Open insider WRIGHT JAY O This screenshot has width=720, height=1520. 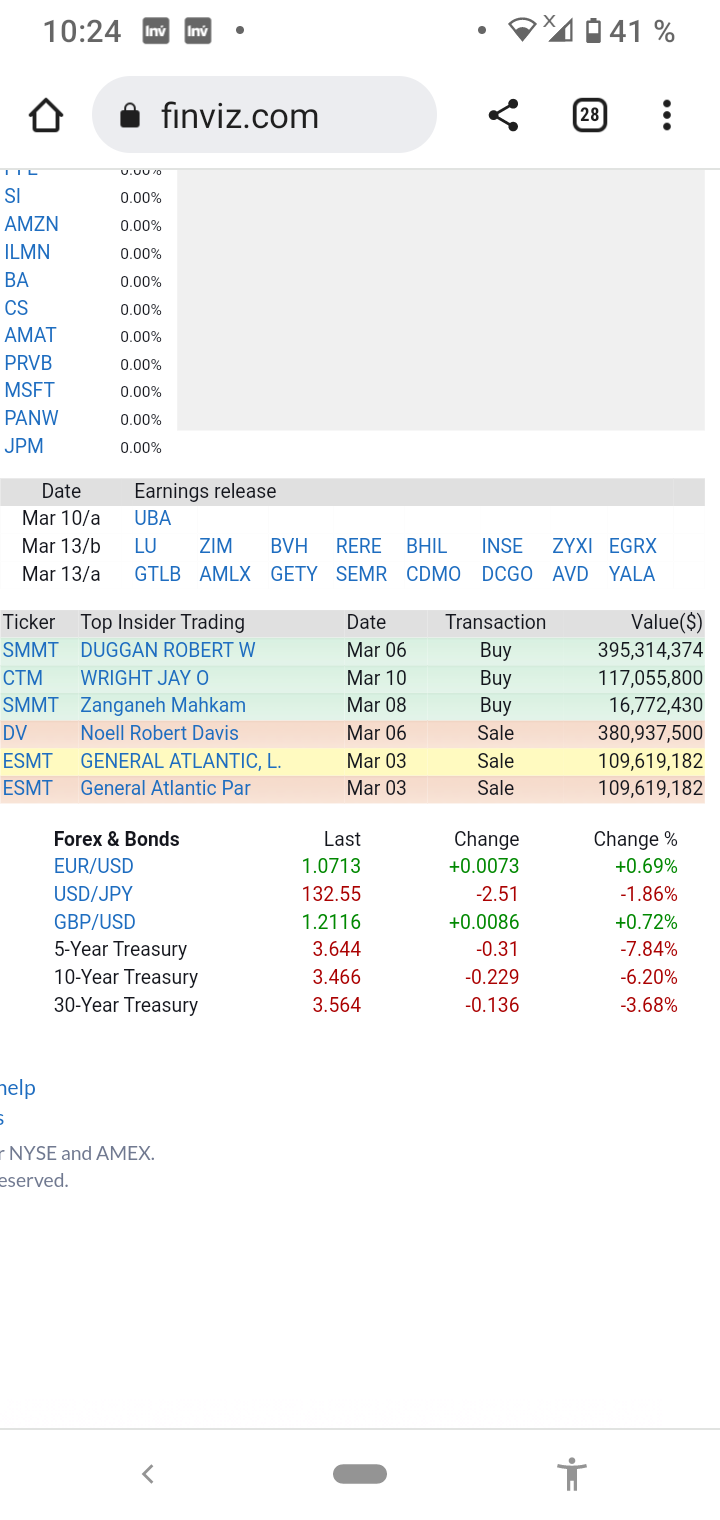pos(145,678)
